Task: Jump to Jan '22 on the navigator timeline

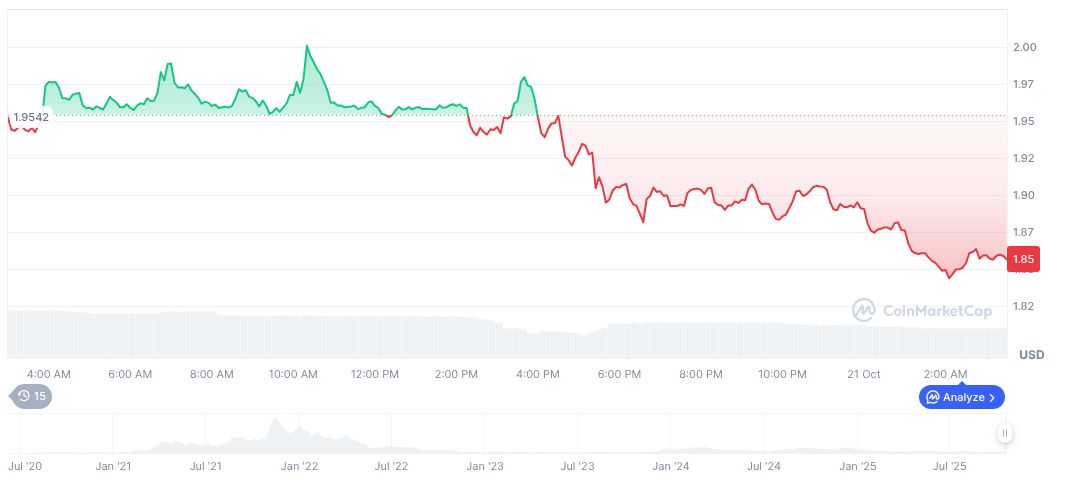Action: pyautogui.click(x=299, y=466)
